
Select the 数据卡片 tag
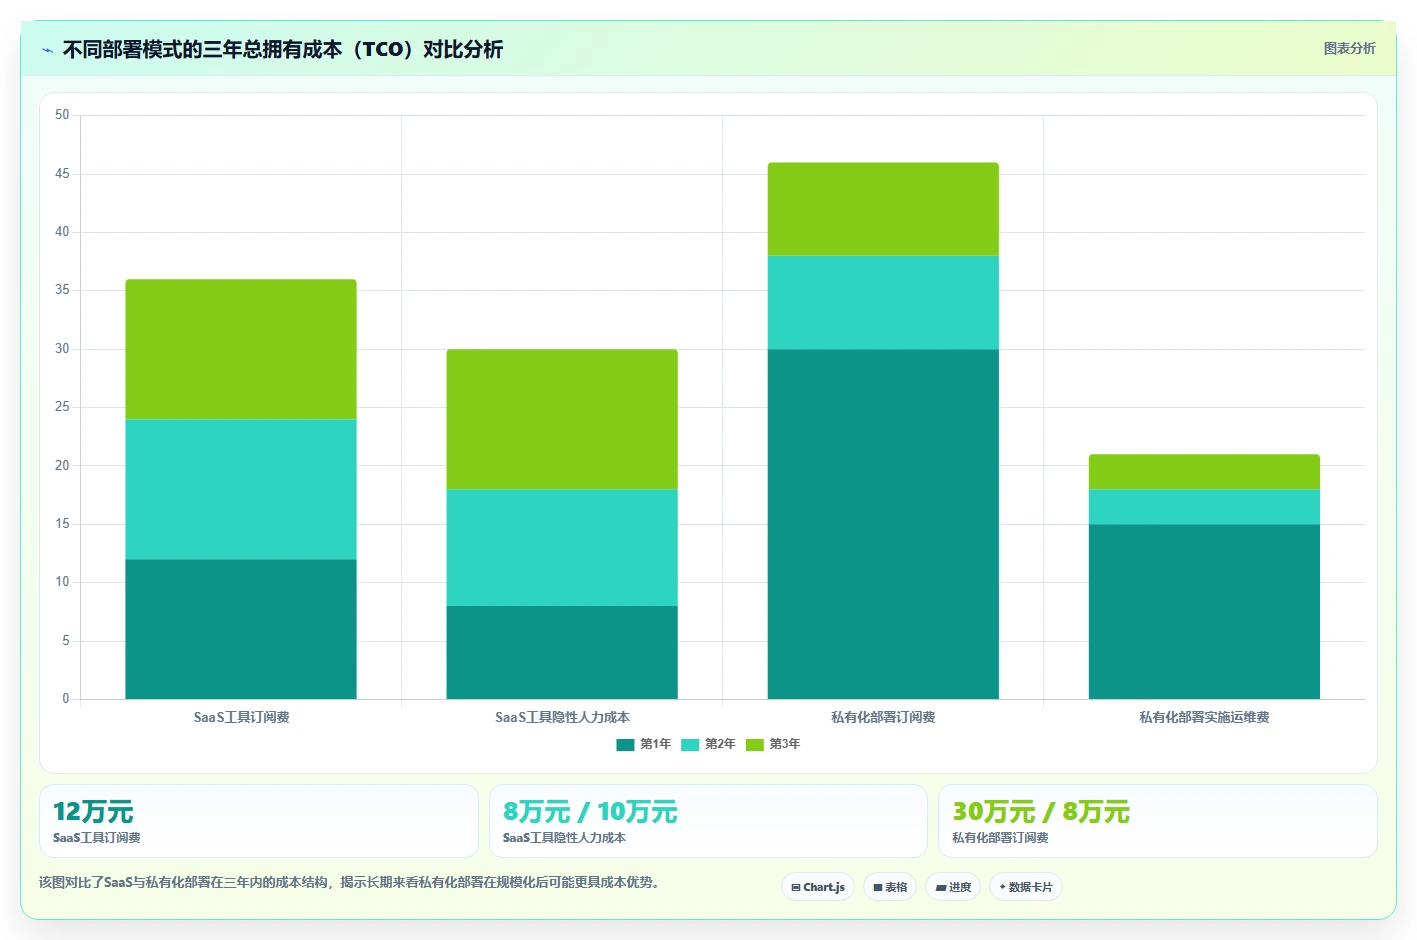[x=1026, y=887]
